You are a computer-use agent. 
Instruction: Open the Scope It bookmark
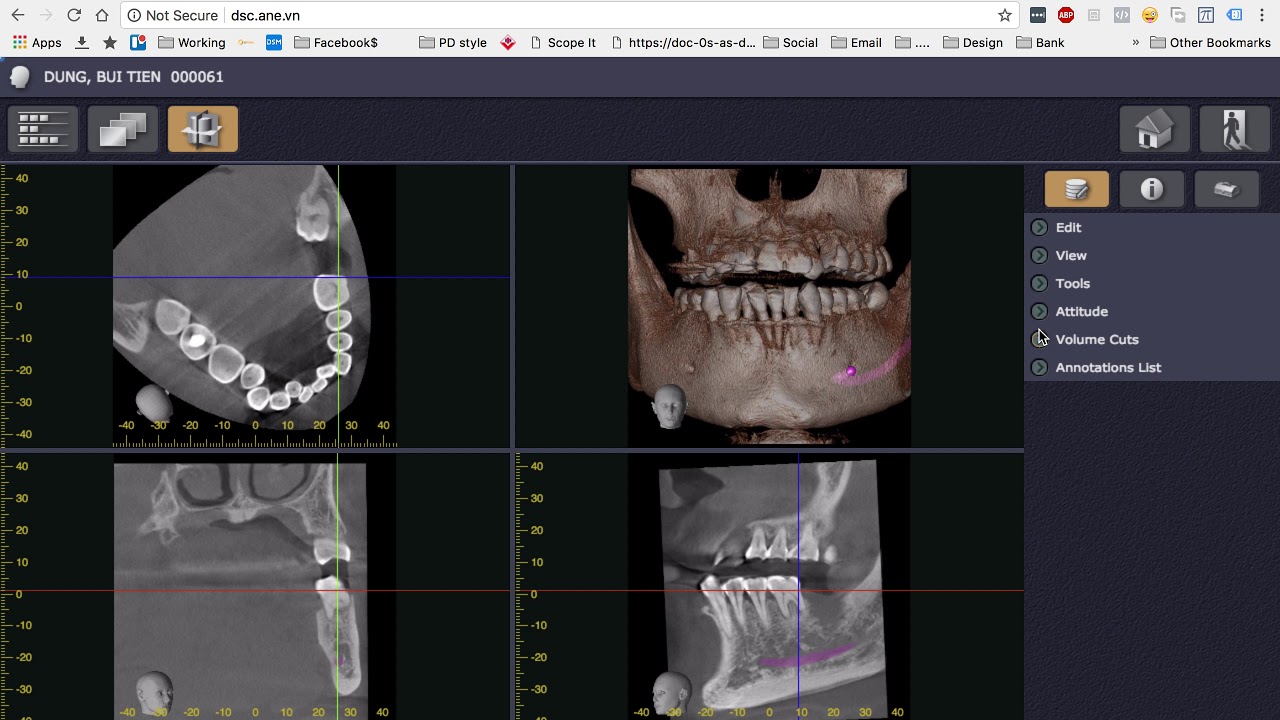click(x=562, y=43)
